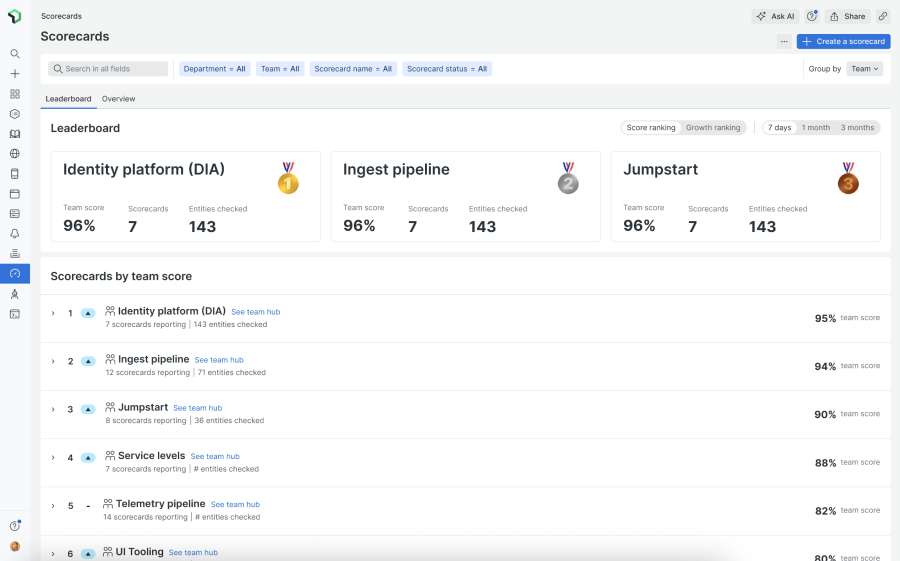
Task: Select the 1 month time range
Action: 816,127
